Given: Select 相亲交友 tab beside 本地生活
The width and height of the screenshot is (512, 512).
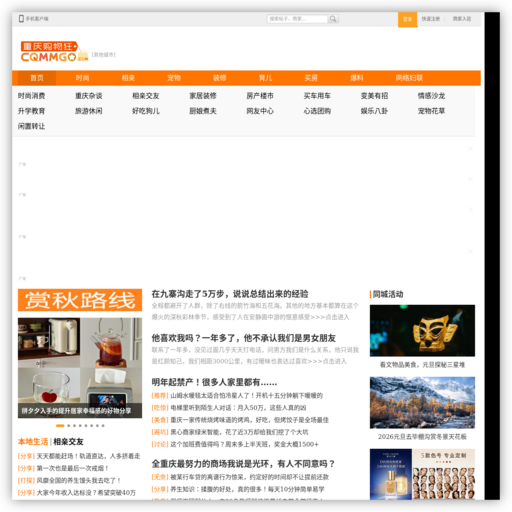Looking at the screenshot, I should click(68, 442).
